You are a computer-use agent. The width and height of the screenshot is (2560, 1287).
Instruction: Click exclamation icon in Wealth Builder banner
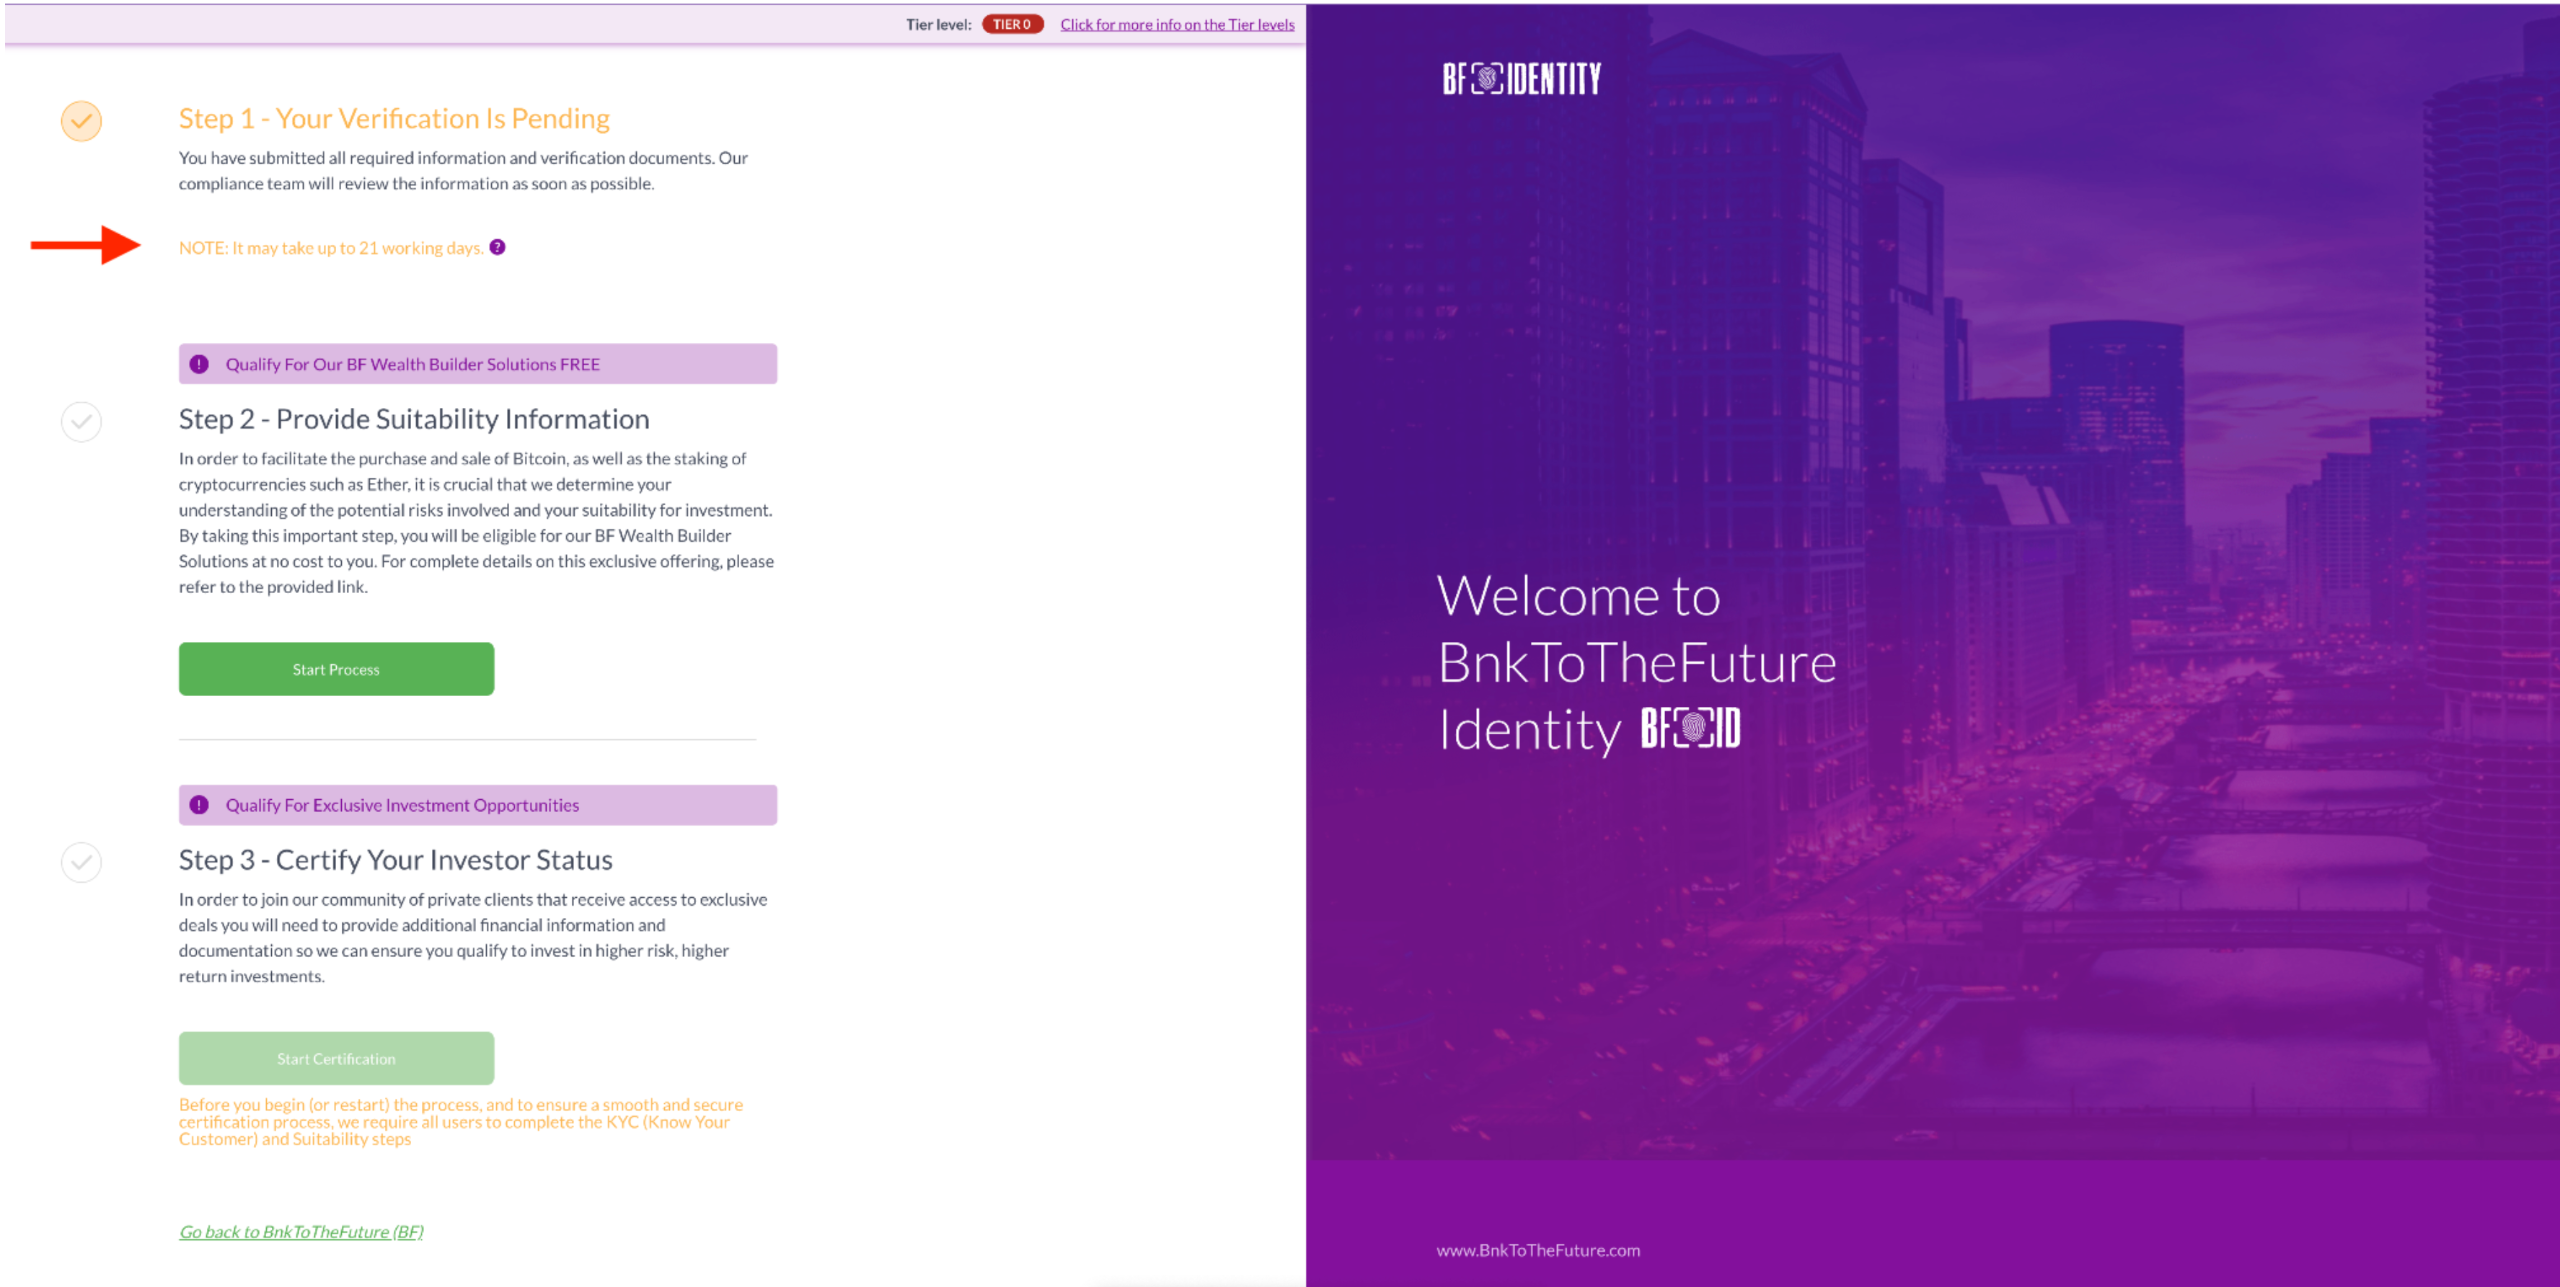tap(199, 364)
